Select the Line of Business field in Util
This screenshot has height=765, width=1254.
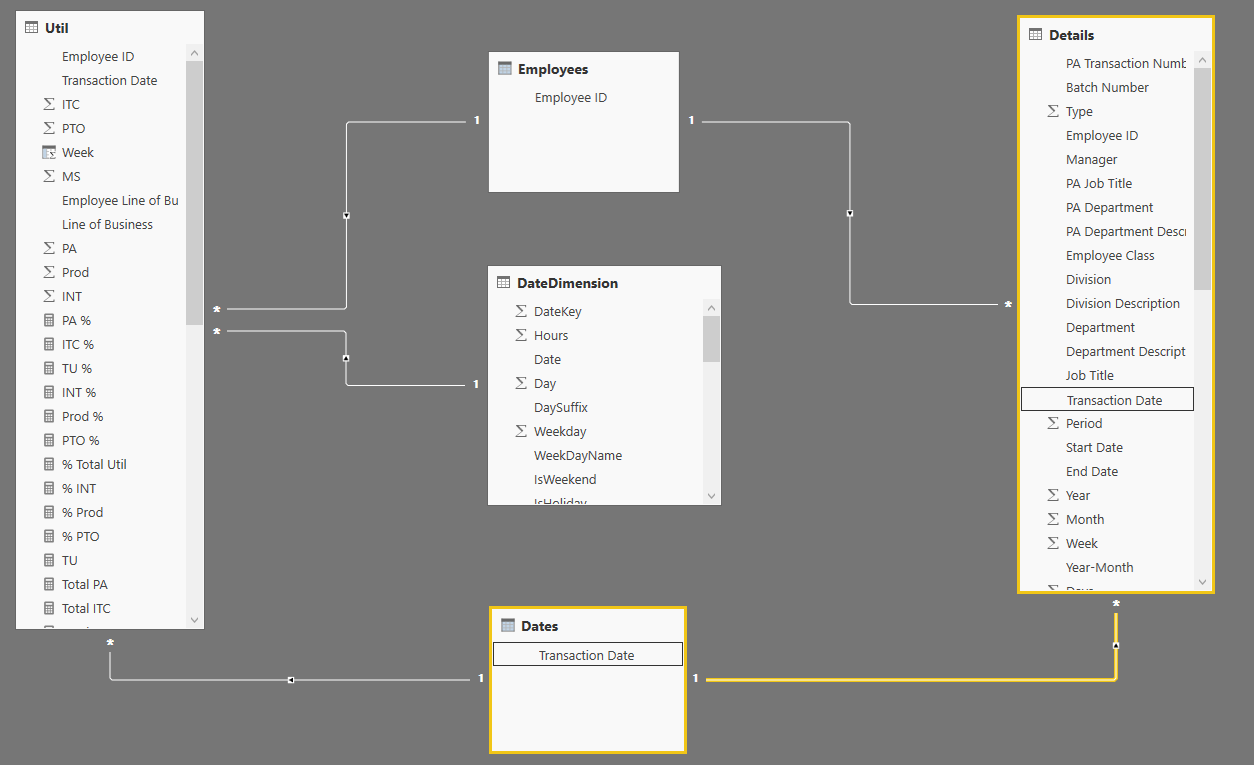coord(107,224)
